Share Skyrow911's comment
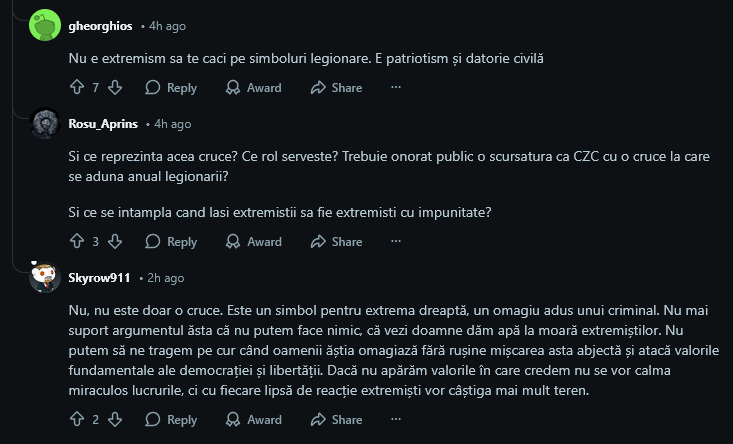The height and width of the screenshot is (444, 733). coord(336,420)
